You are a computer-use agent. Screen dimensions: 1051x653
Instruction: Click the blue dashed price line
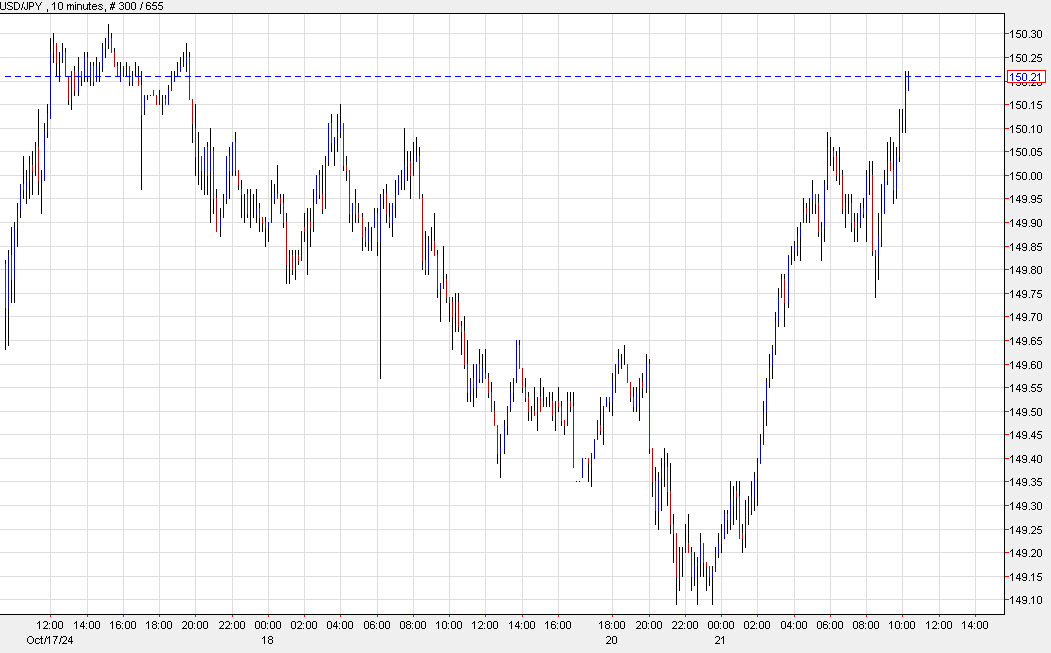(500, 75)
